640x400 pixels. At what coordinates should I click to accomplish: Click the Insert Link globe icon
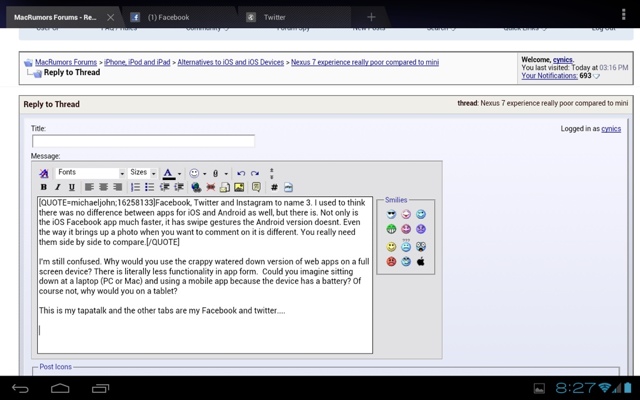click(196, 187)
